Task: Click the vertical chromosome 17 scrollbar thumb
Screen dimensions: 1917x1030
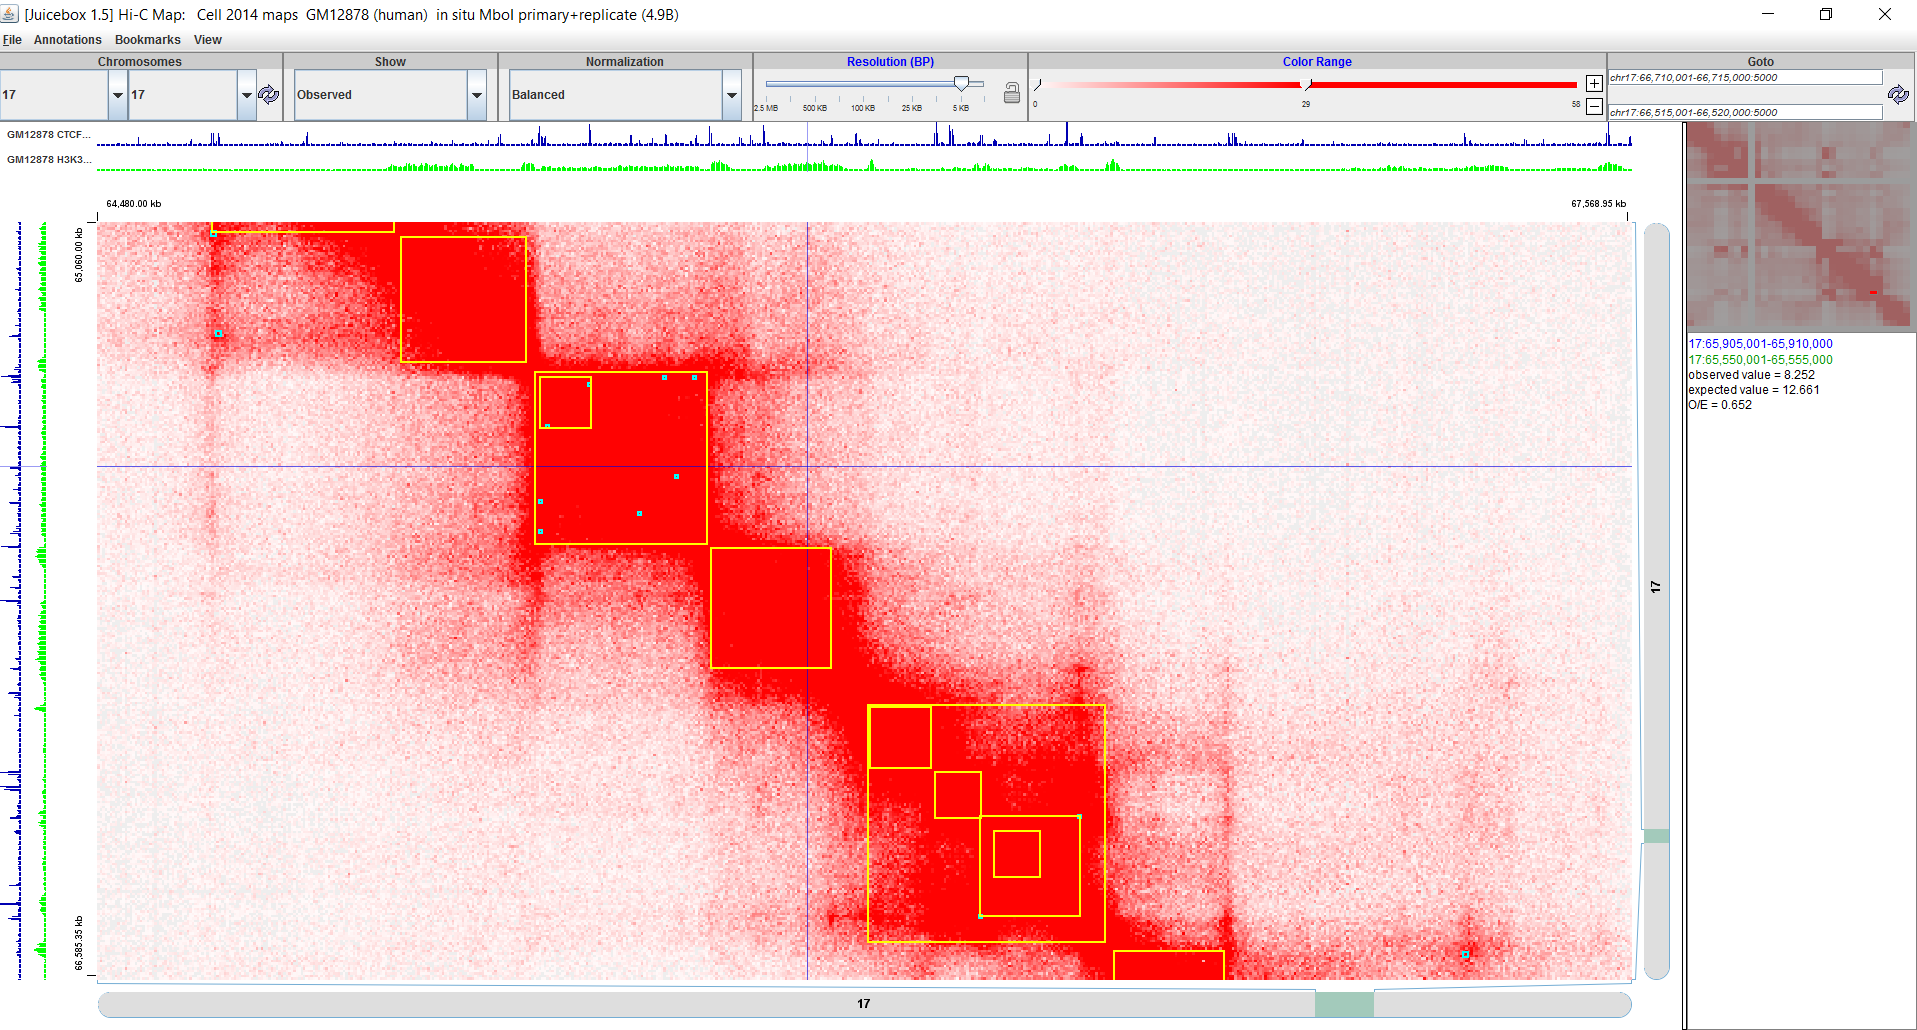Action: tap(1656, 836)
